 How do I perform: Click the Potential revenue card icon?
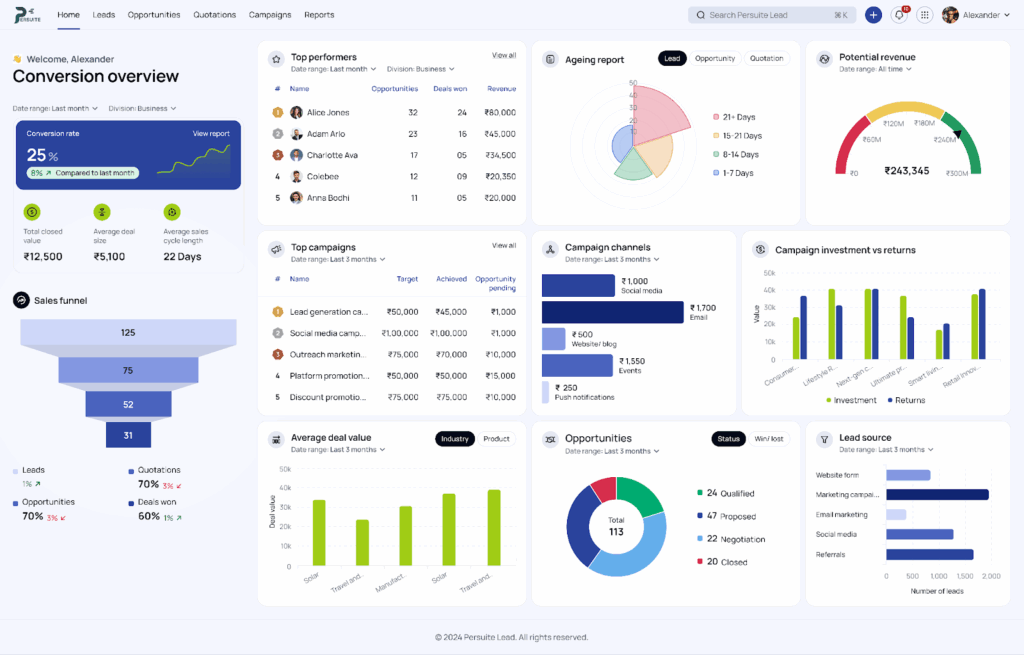pyautogui.click(x=824, y=59)
